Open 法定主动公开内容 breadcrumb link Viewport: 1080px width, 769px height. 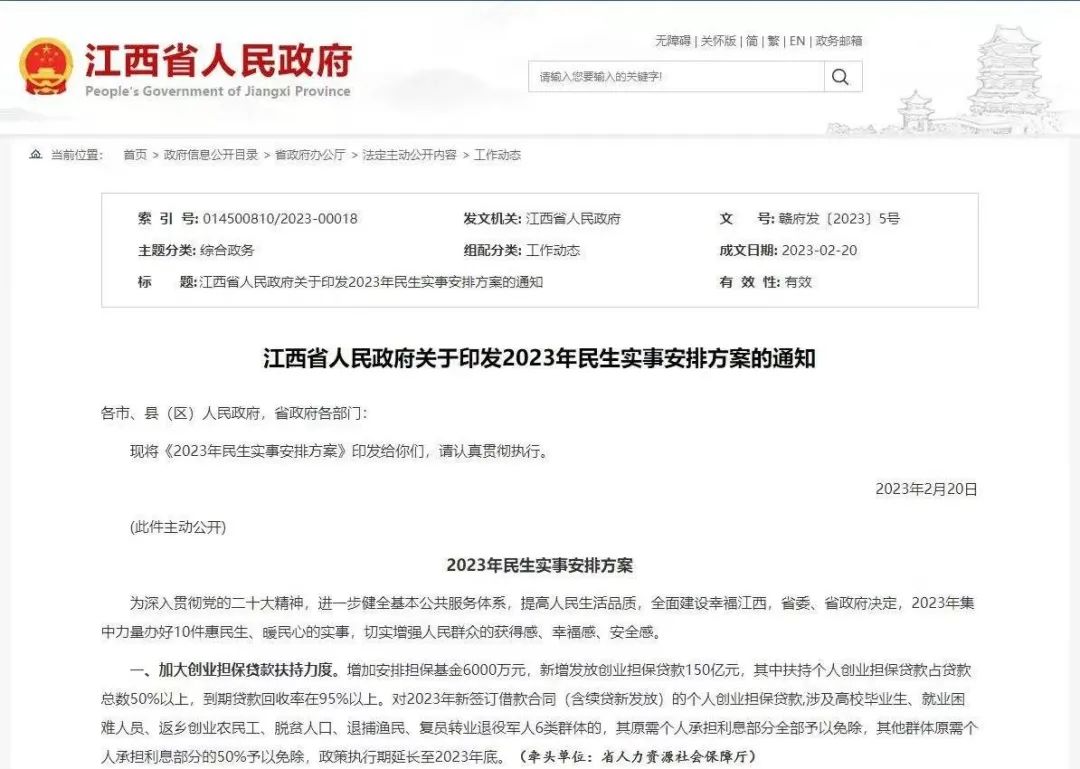click(x=410, y=155)
